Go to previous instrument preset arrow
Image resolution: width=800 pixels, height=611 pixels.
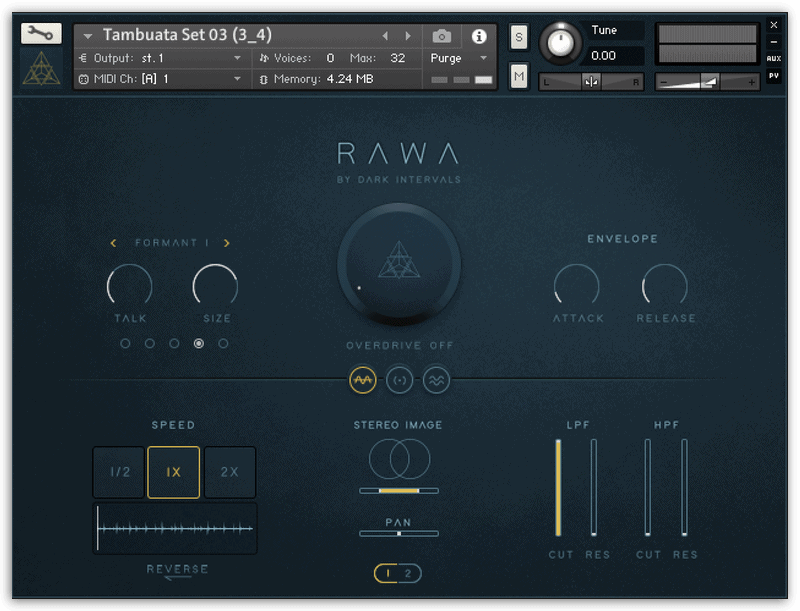[385, 36]
